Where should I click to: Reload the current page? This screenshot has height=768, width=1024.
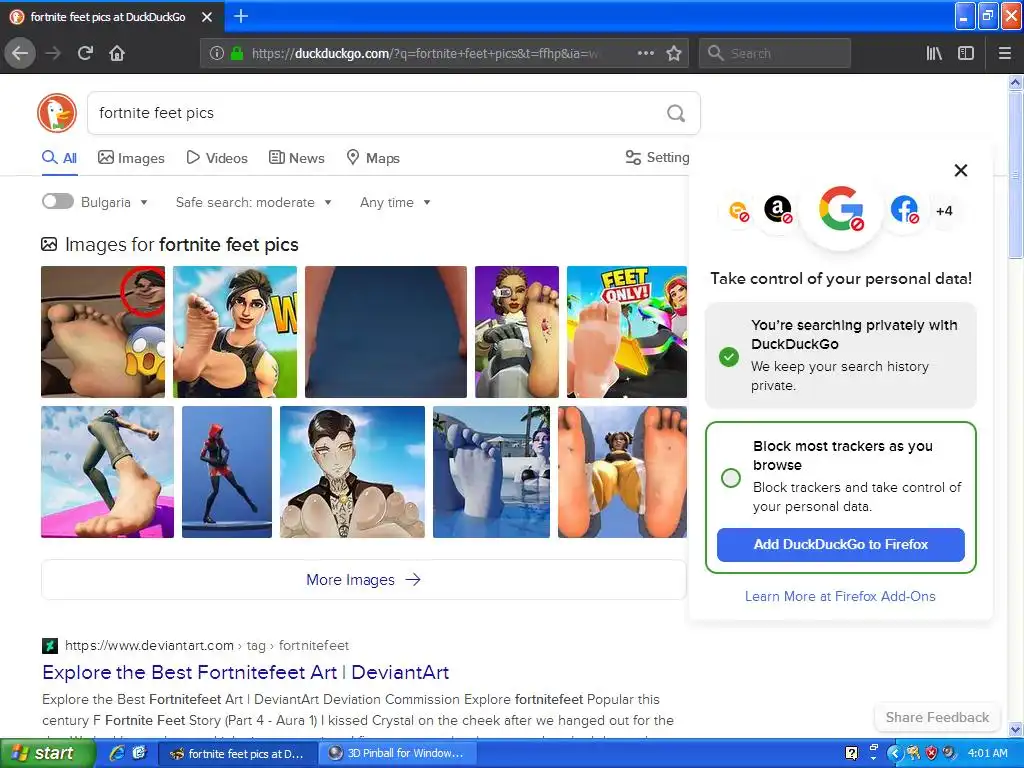click(85, 54)
